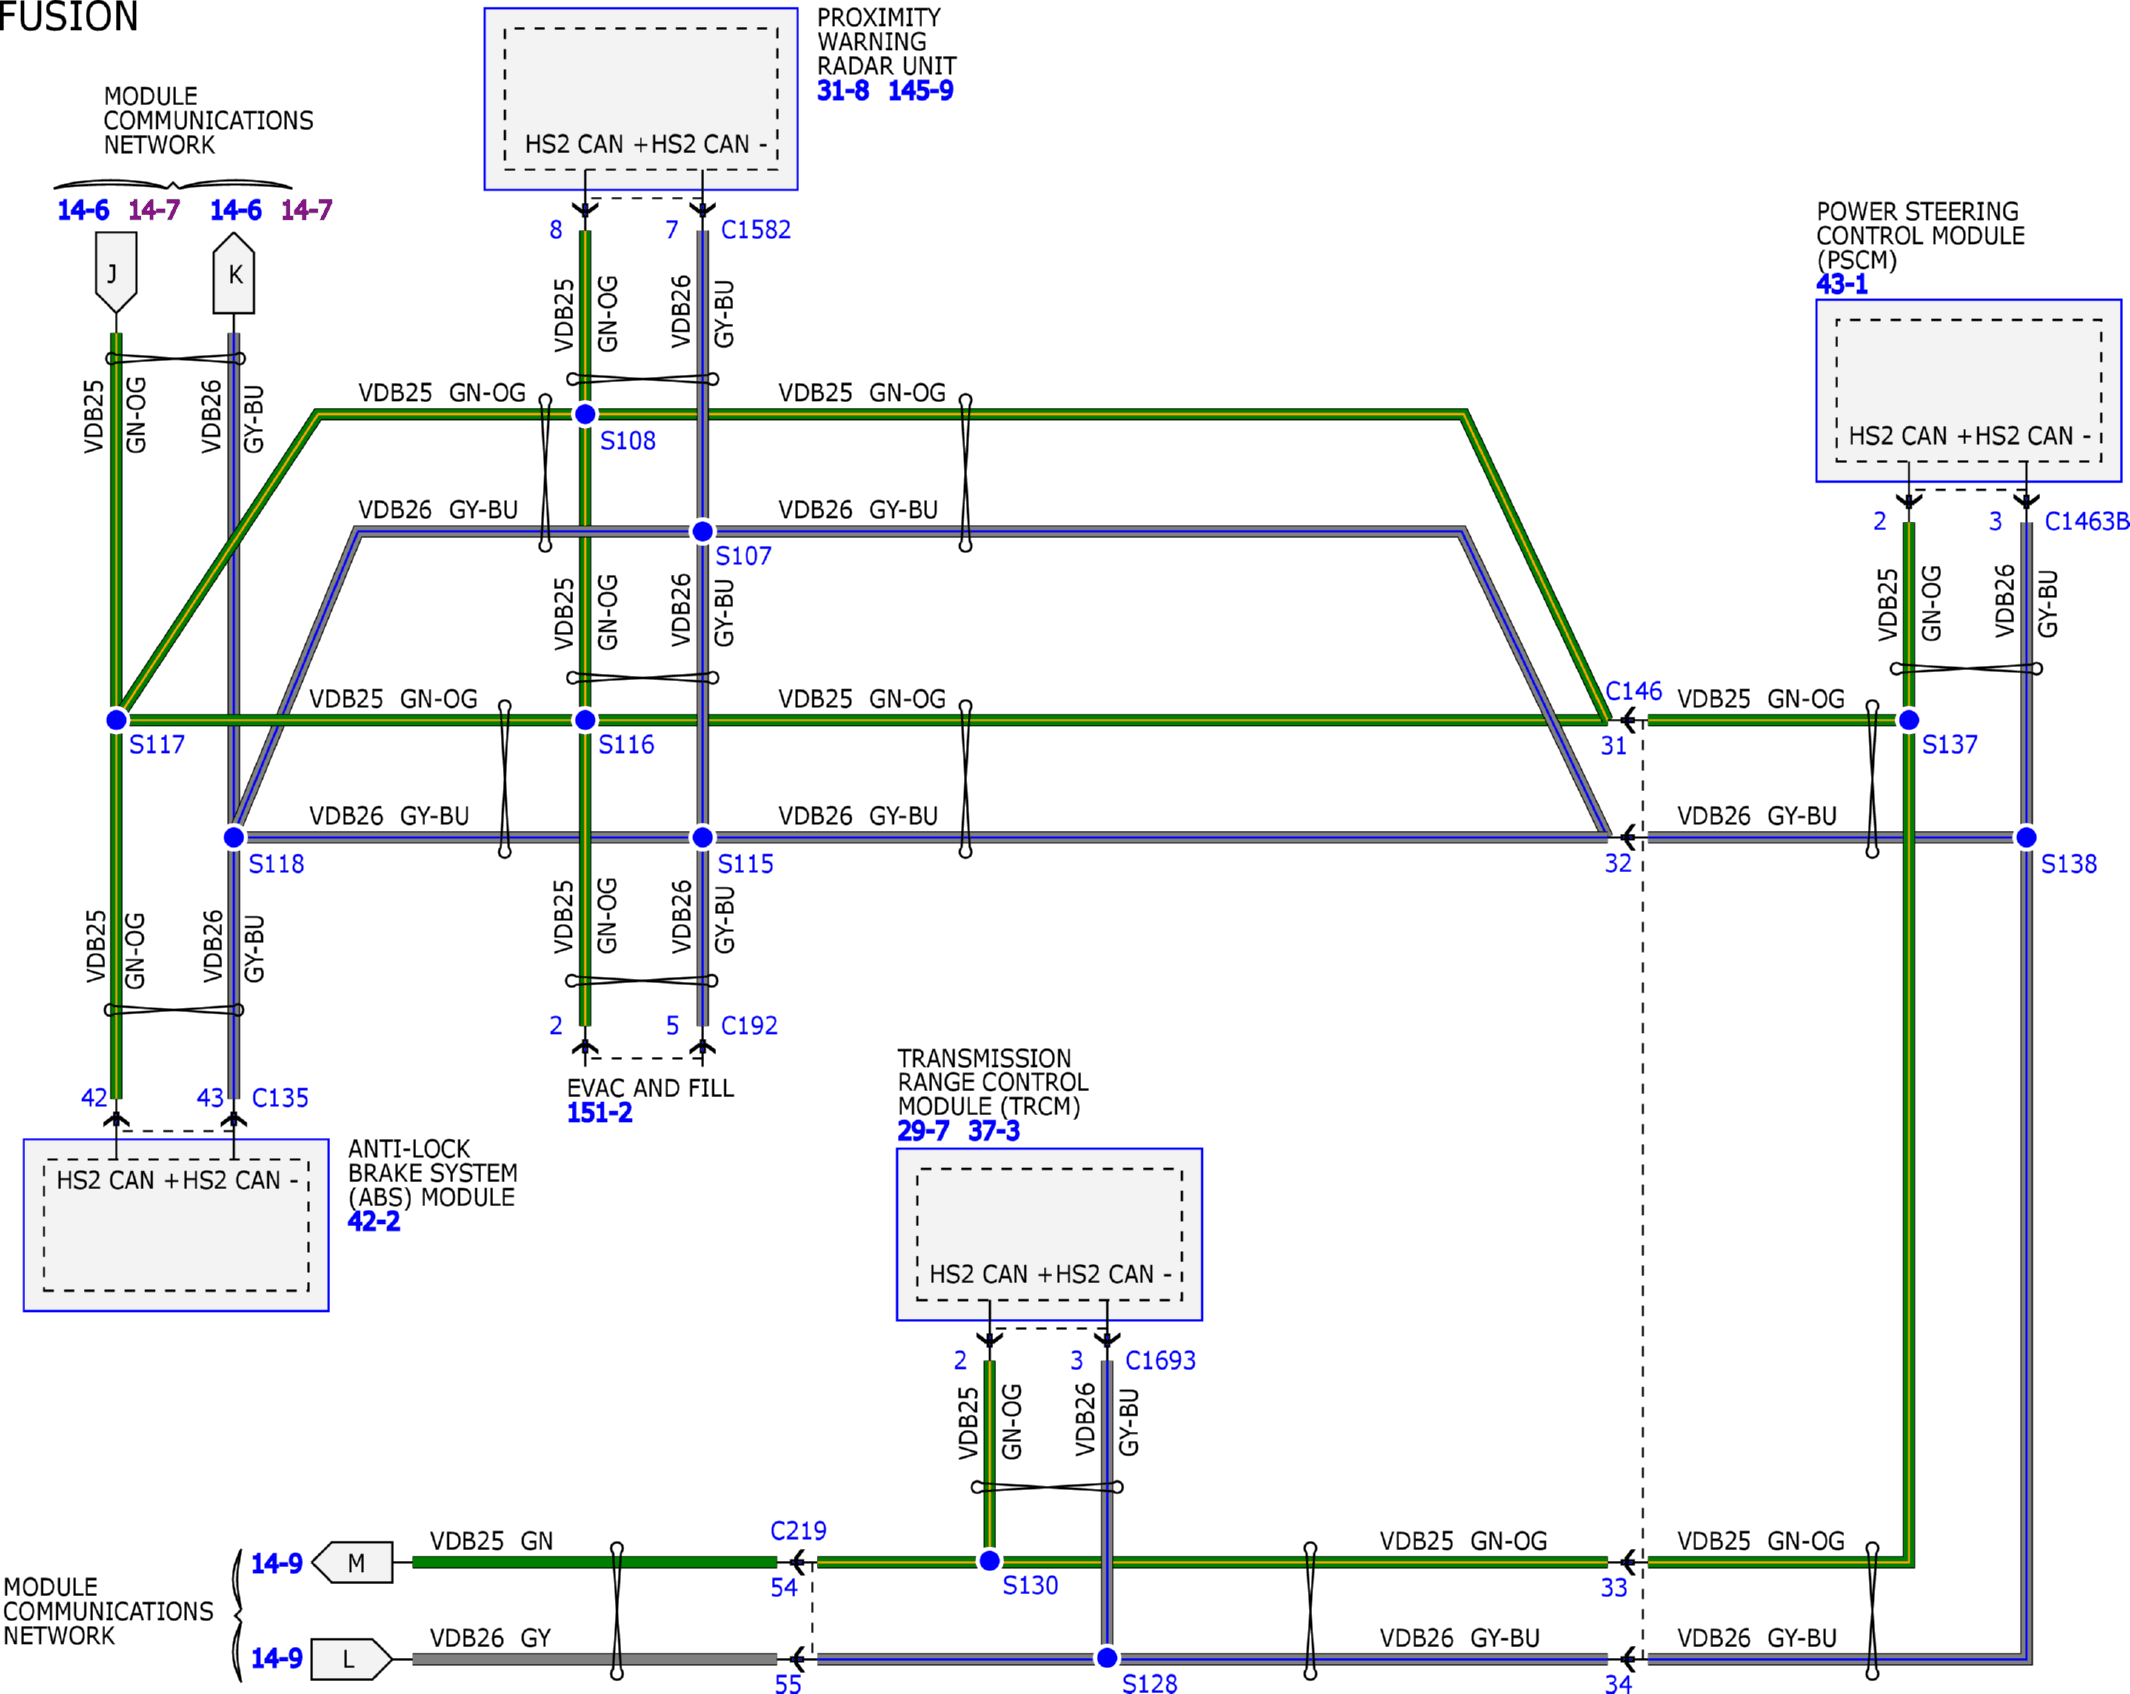
Task: Click pin number 54 at connector C219
Action: (784, 1589)
